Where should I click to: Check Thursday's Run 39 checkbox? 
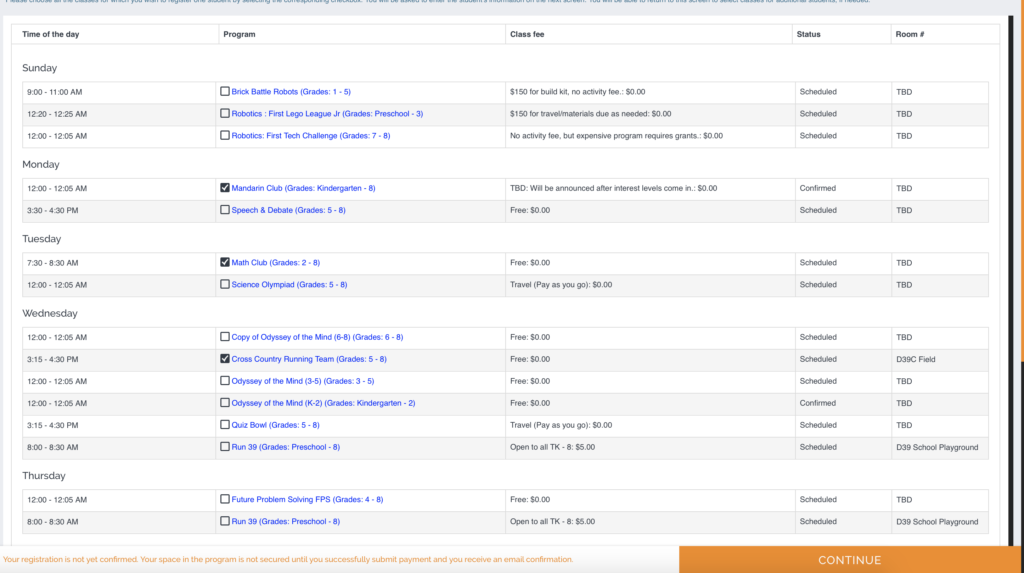[x=225, y=521]
